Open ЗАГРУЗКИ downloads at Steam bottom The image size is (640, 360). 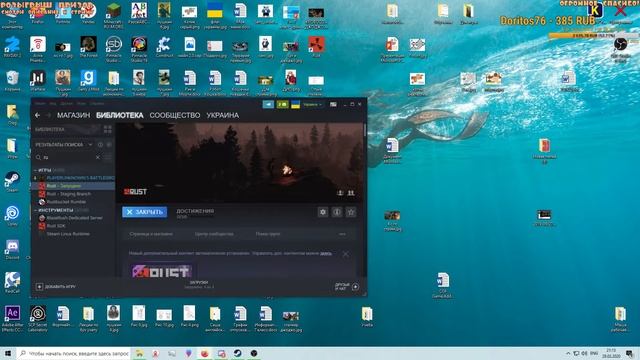pyautogui.click(x=199, y=284)
